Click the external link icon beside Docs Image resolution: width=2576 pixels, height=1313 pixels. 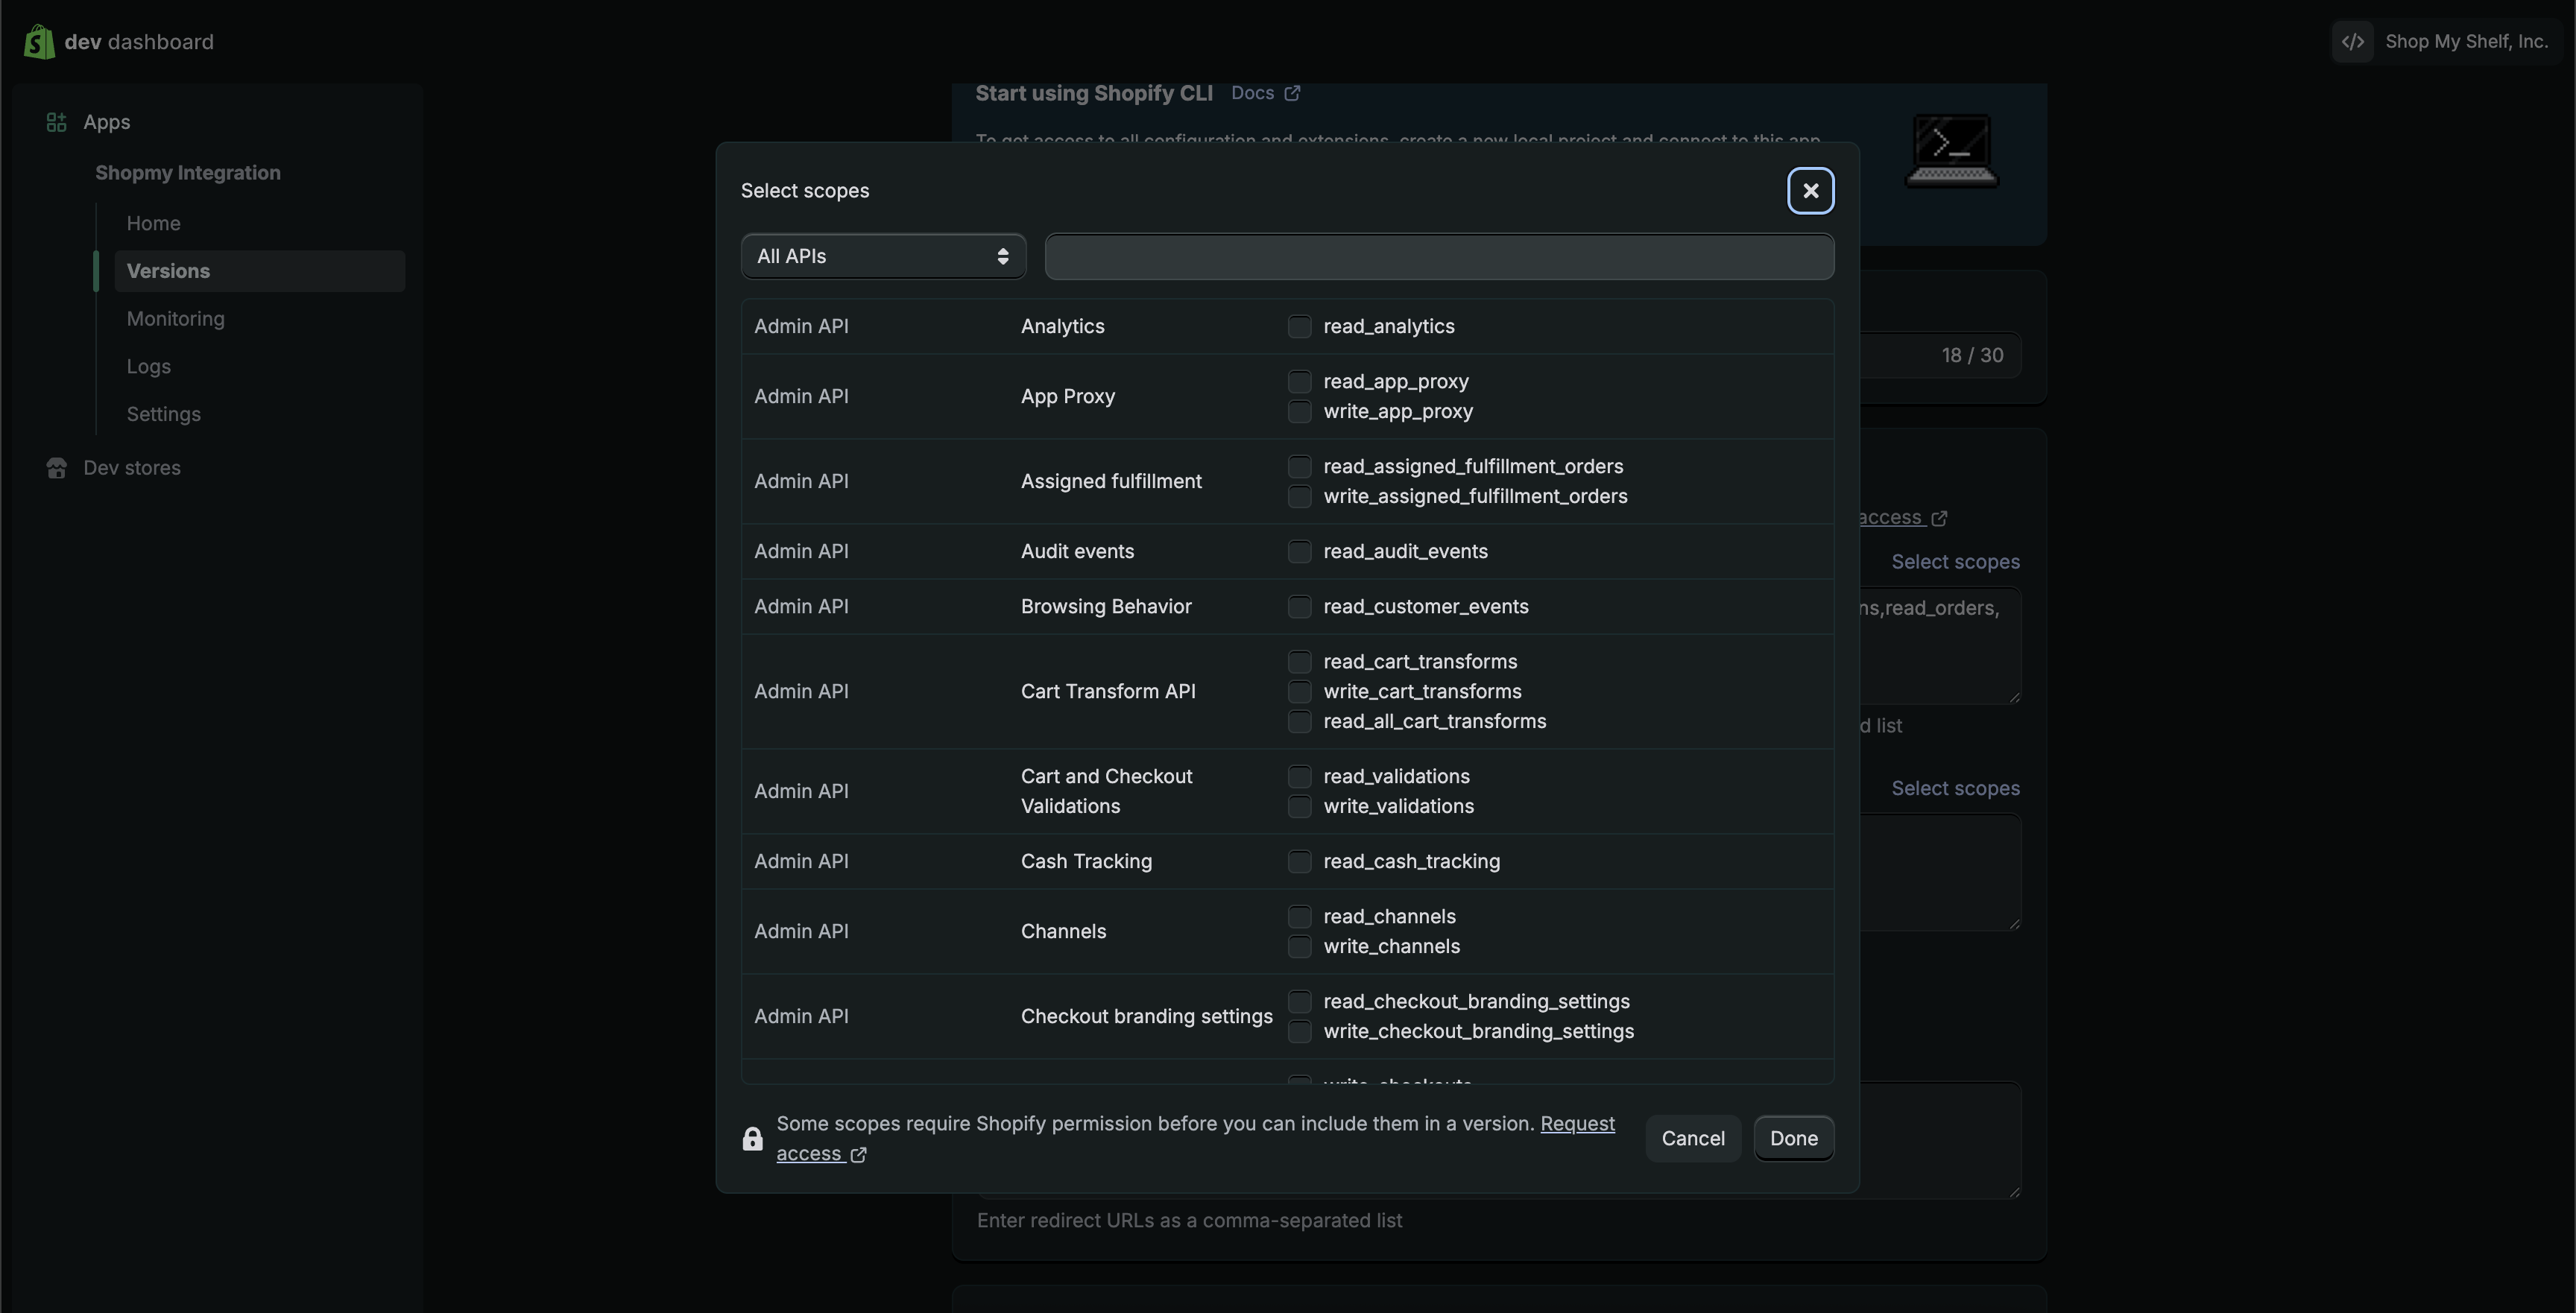pos(1293,92)
